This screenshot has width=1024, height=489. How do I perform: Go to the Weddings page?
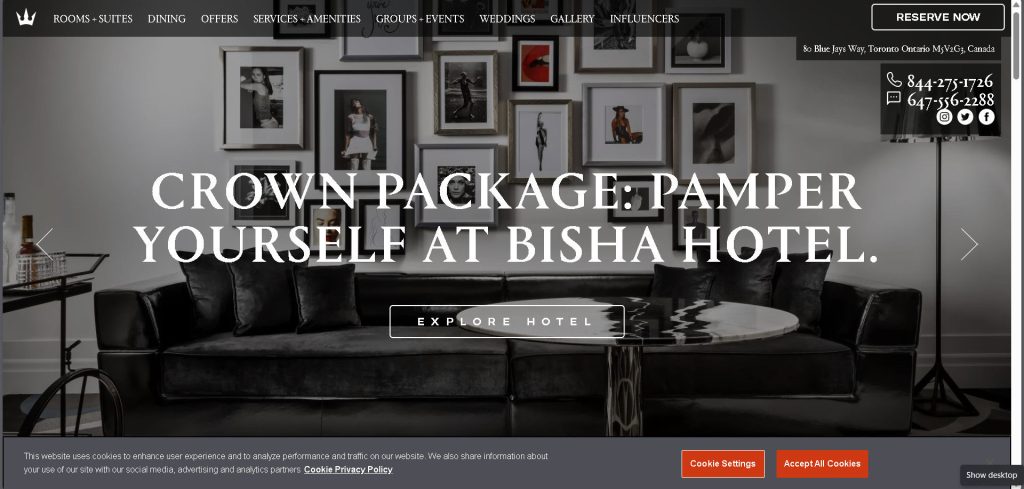[507, 19]
